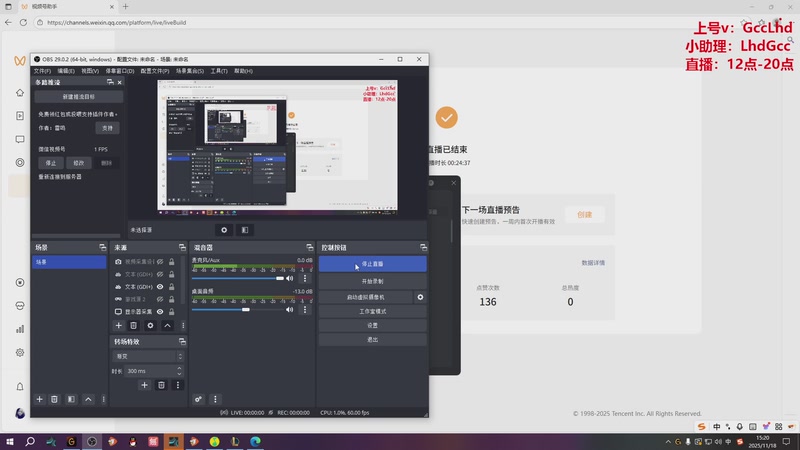The width and height of the screenshot is (800, 450).
Task: Add a transition with plus icon in 转场特效 panel
Action: (144, 385)
